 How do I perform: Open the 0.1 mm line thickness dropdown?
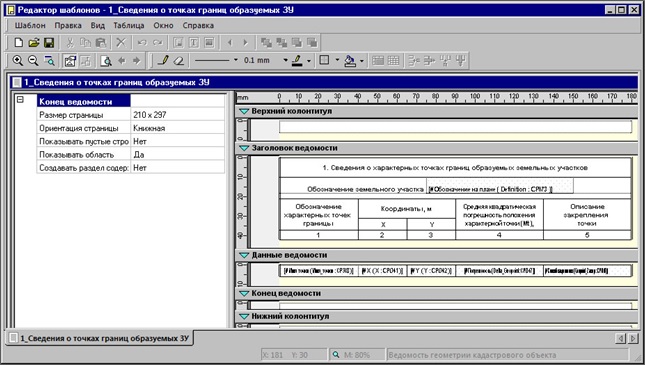285,60
